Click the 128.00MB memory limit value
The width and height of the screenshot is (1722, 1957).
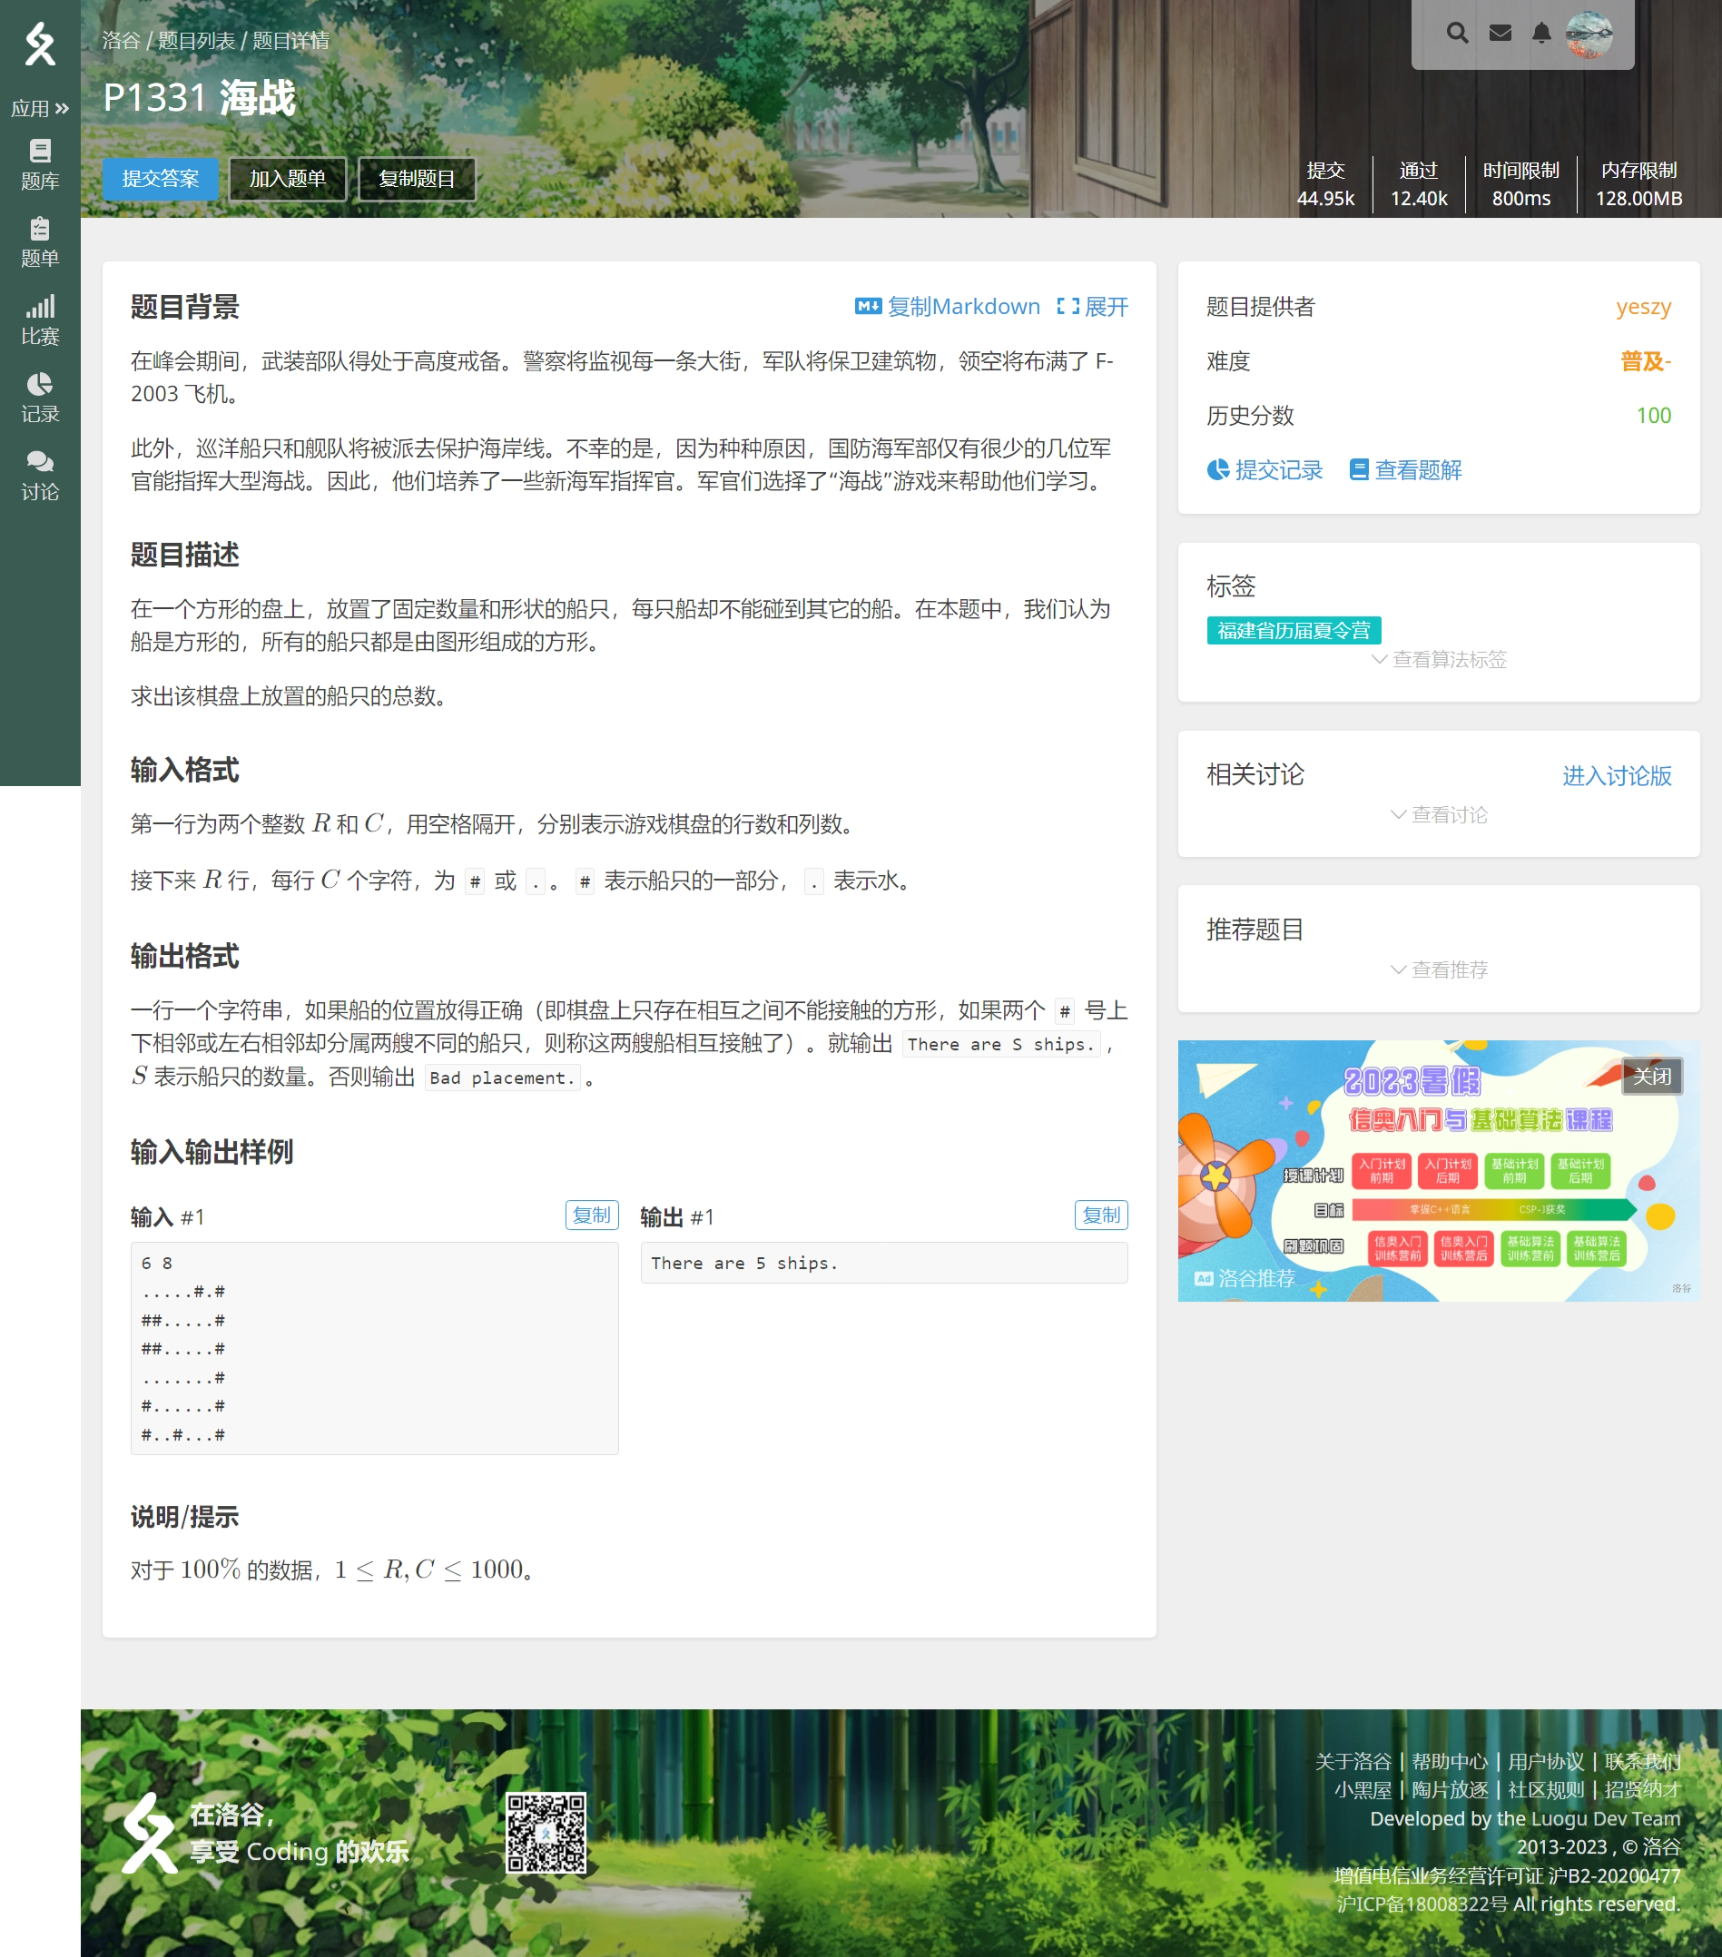pyautogui.click(x=1638, y=198)
